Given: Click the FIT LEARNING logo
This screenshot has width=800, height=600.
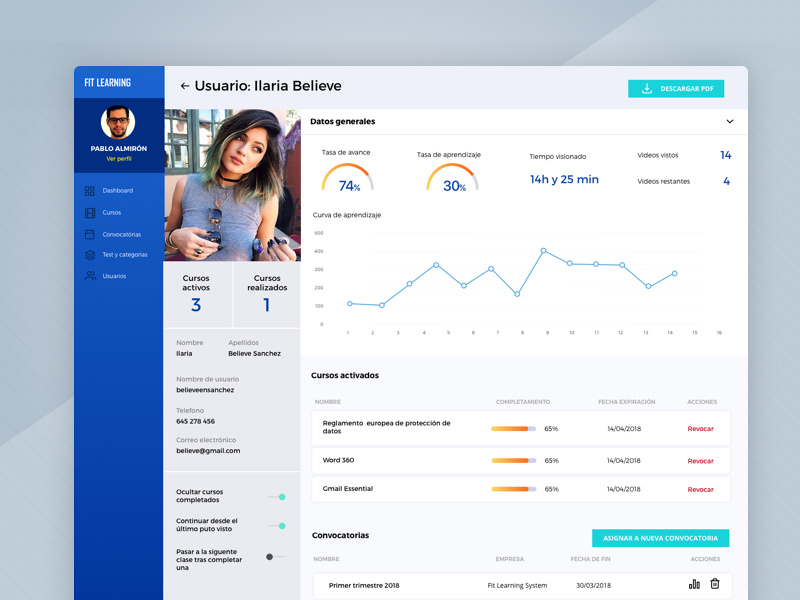Looking at the screenshot, I should [x=108, y=83].
